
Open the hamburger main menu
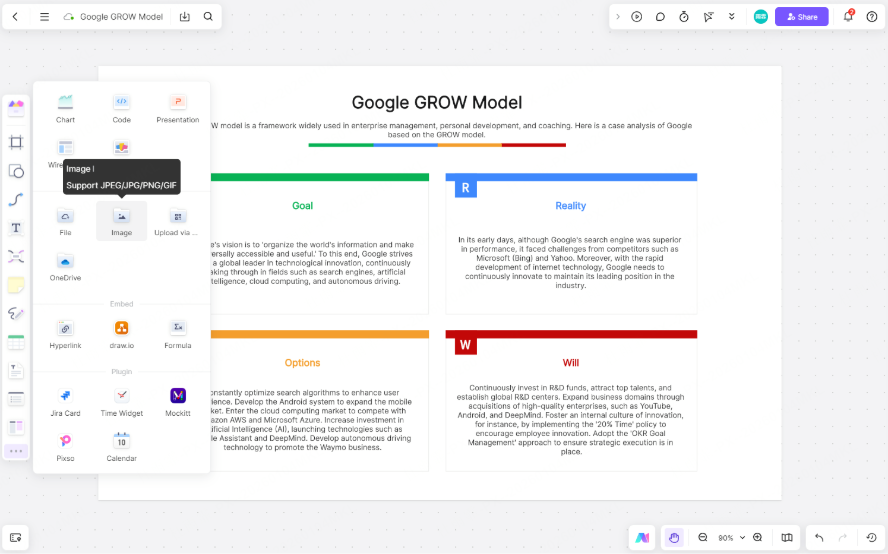pos(44,17)
